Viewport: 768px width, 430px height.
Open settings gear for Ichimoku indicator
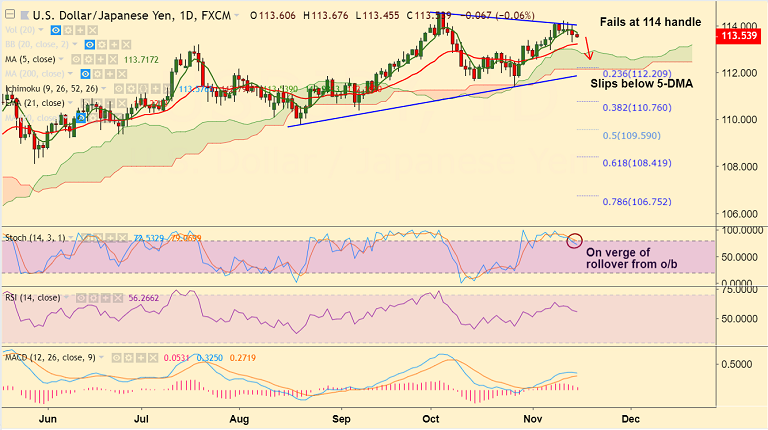pos(131,89)
